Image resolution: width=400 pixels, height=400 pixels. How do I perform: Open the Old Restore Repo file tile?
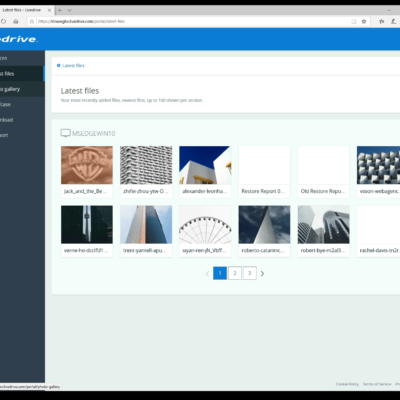[323, 172]
